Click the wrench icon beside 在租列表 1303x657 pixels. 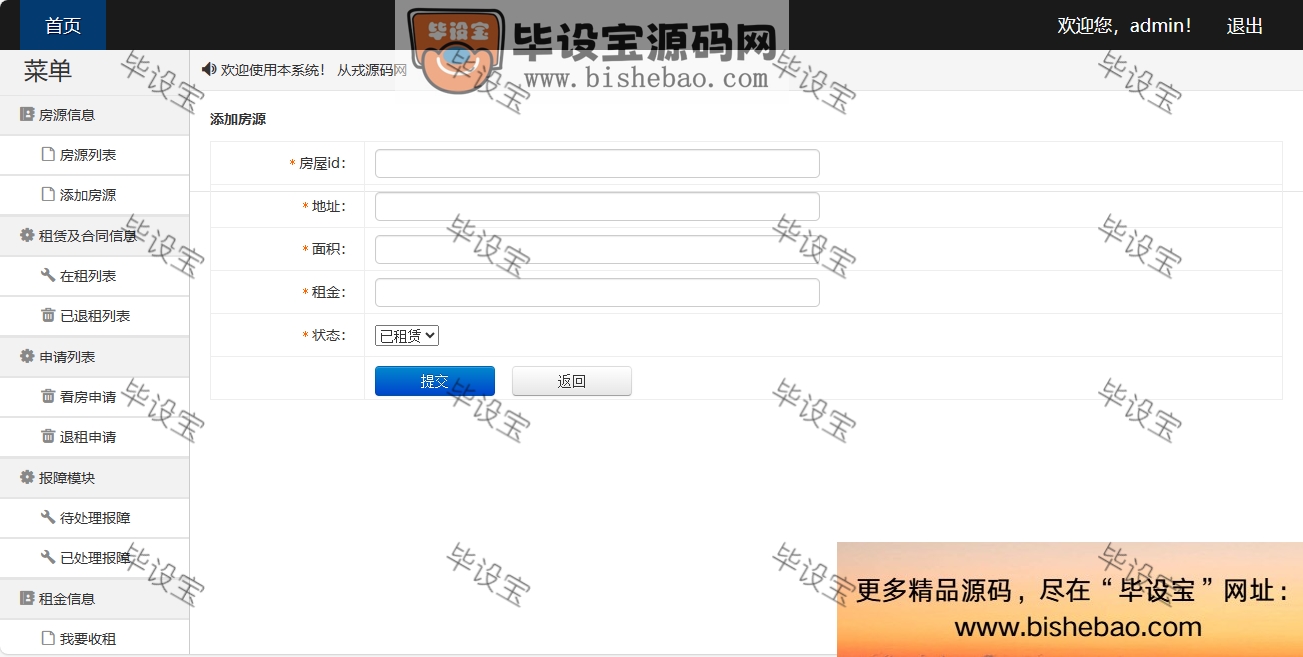47,276
